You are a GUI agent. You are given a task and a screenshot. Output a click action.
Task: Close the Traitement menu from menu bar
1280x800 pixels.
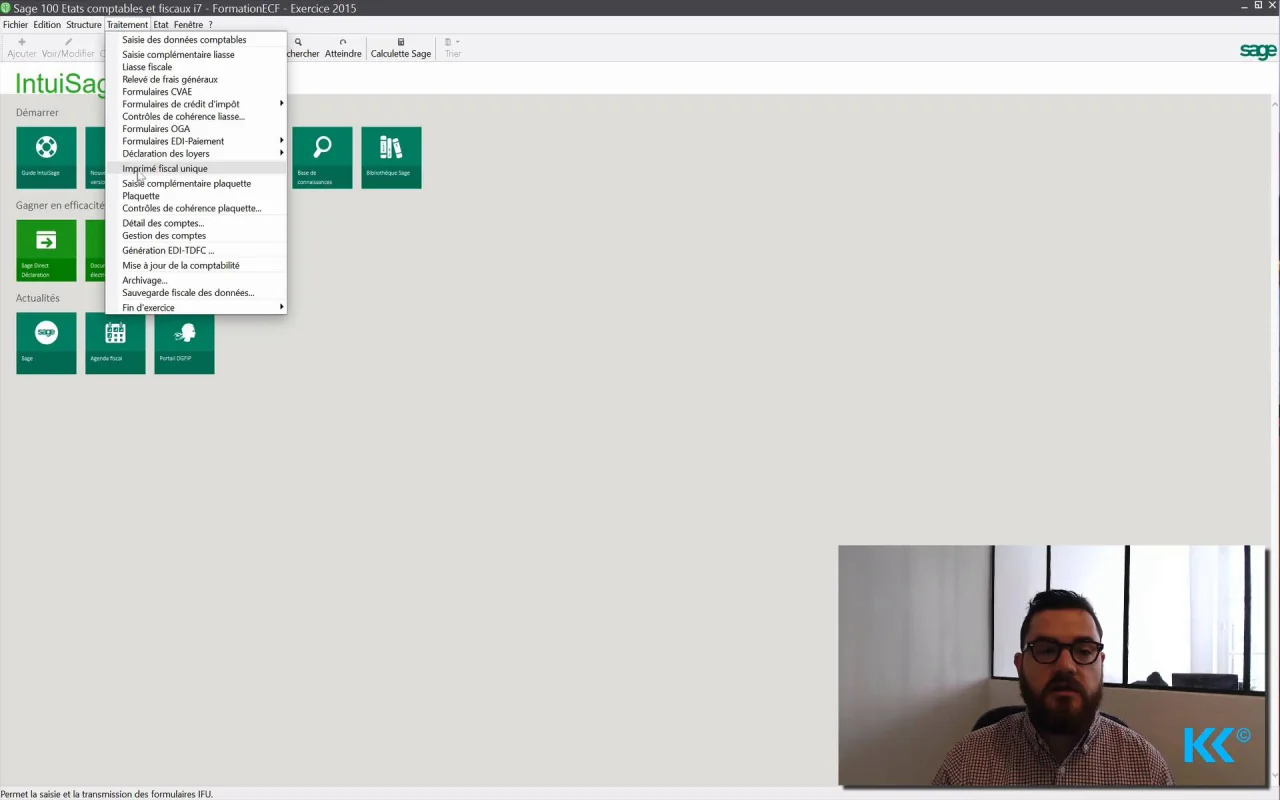(x=127, y=25)
